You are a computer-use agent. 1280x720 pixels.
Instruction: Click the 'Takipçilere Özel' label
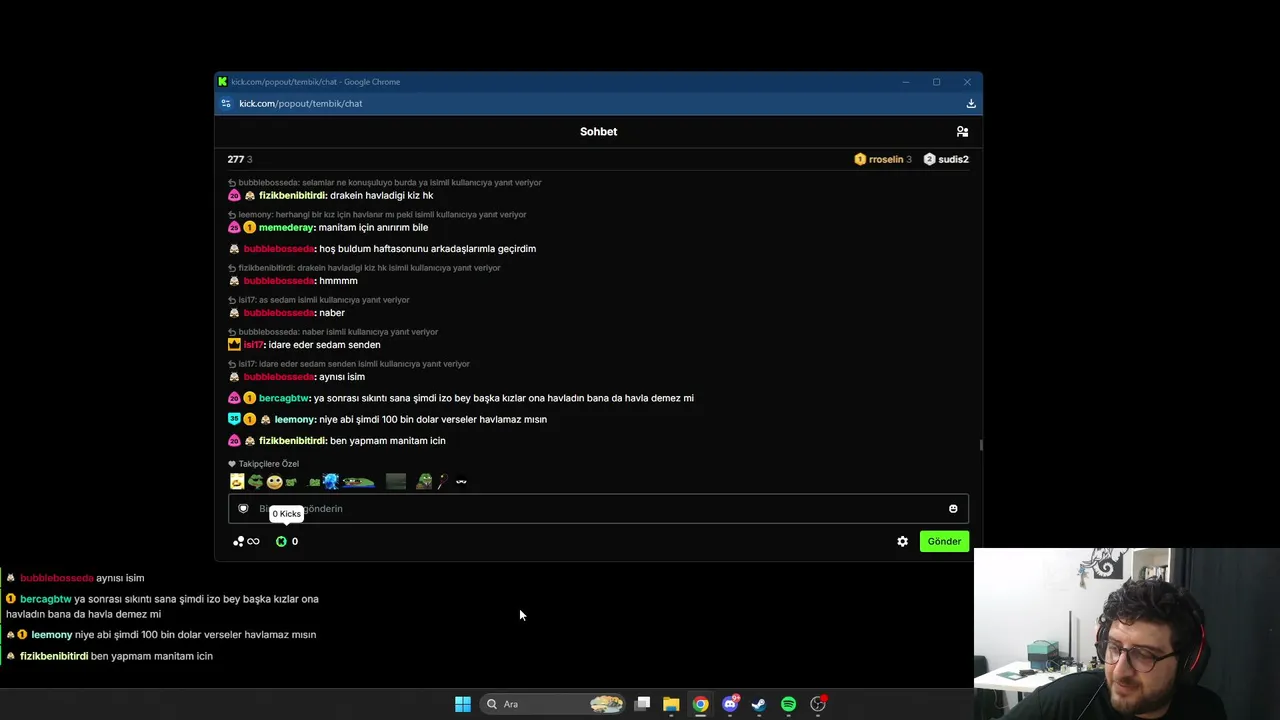269,464
